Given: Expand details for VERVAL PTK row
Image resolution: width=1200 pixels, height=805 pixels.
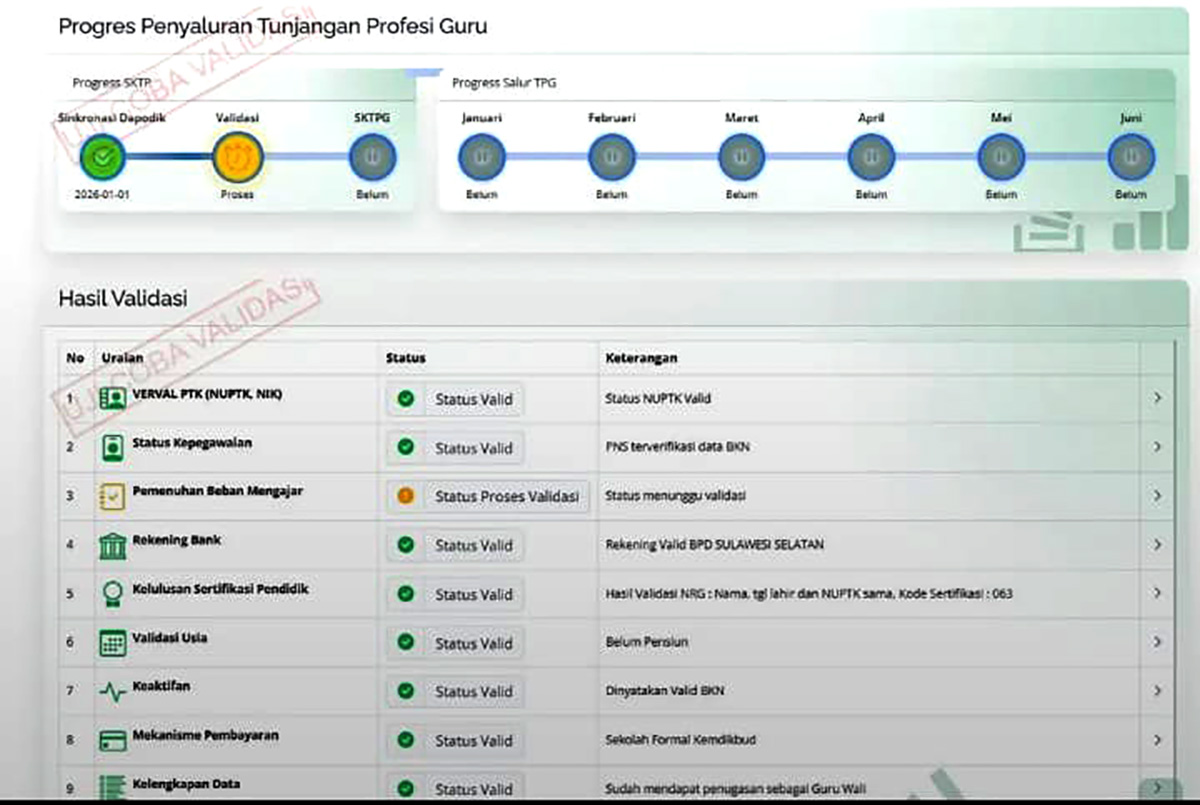Looking at the screenshot, I should click(1159, 397).
